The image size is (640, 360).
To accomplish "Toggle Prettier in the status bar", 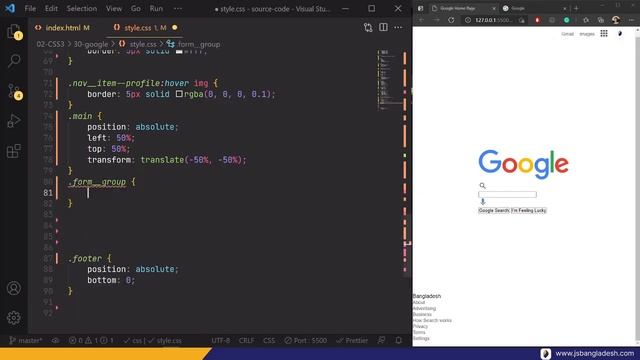I will [x=352, y=340].
